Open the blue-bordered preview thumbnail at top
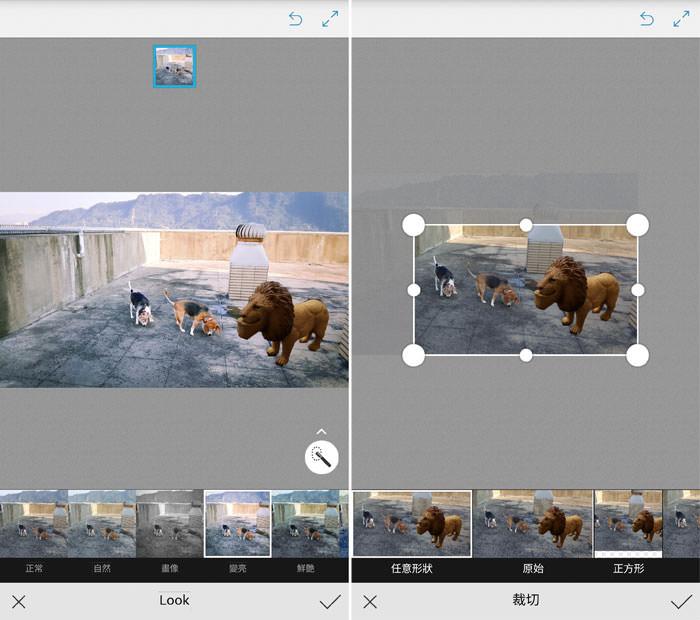This screenshot has width=700, height=620. pos(175,67)
